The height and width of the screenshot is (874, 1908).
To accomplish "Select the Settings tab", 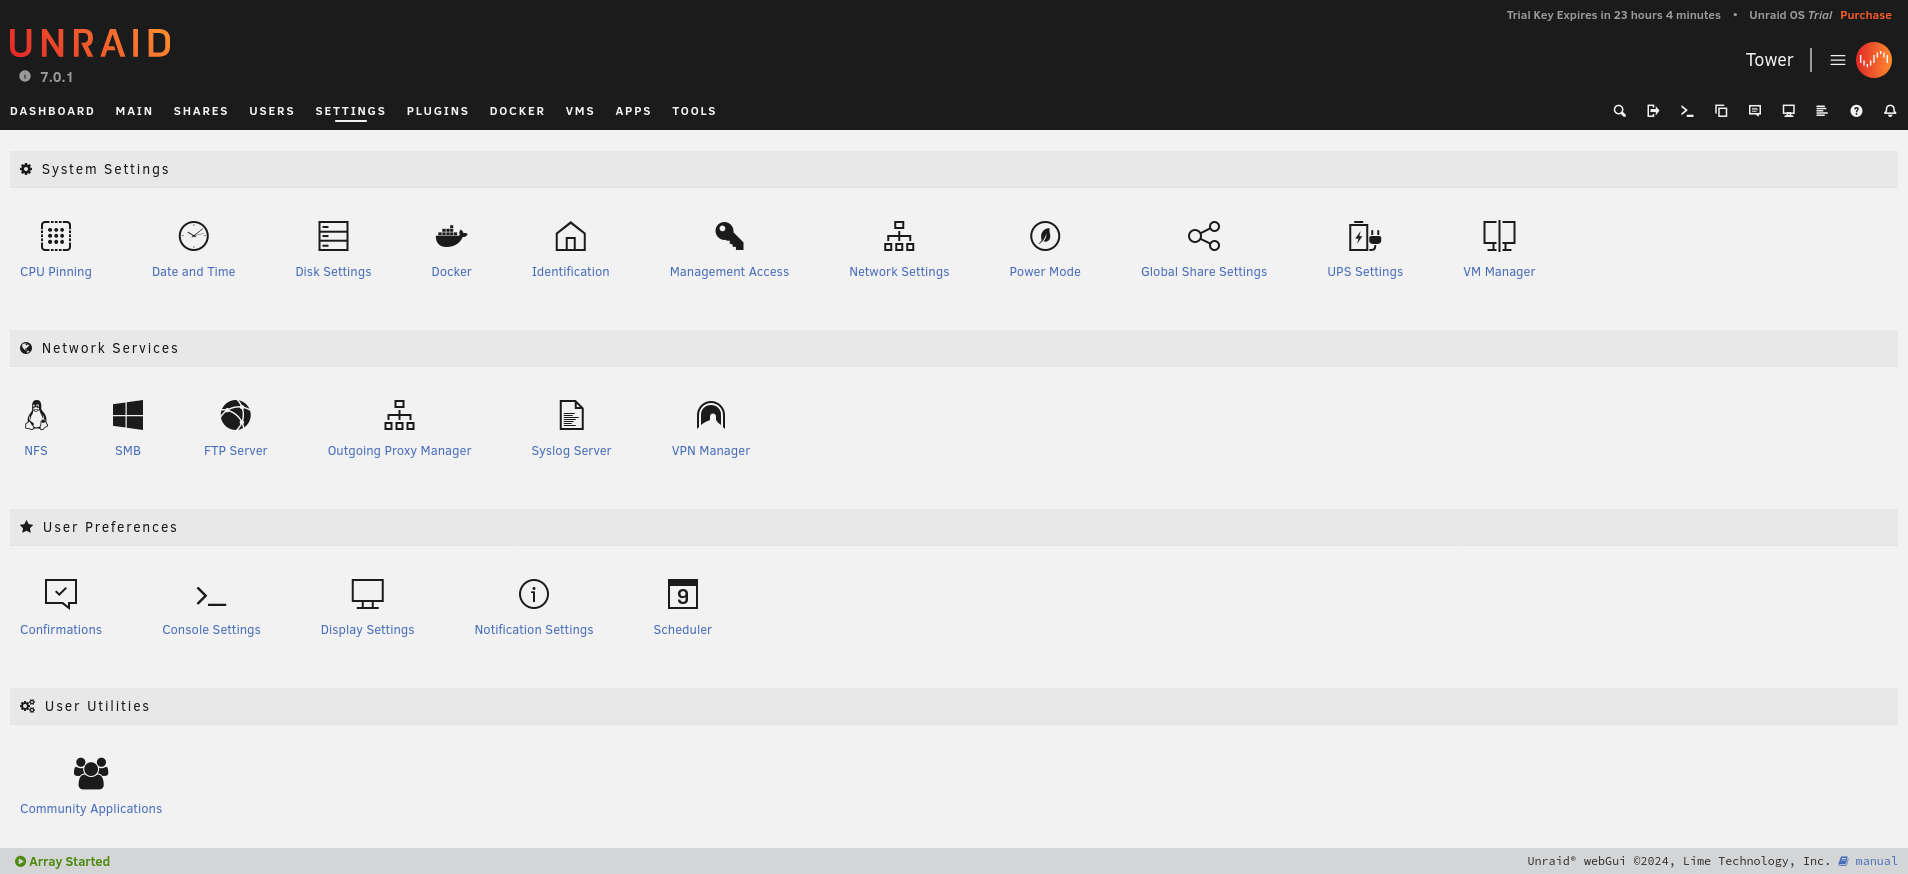I will click(351, 111).
